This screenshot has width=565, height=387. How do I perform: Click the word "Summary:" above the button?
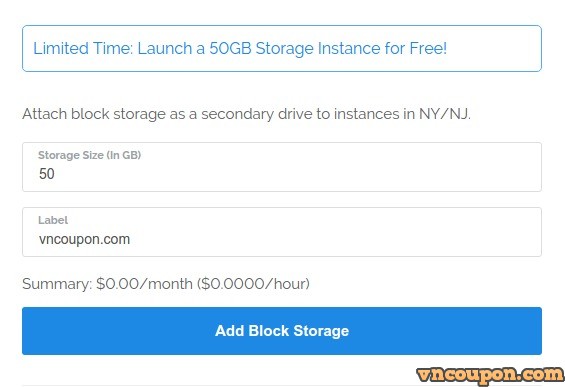click(x=57, y=284)
